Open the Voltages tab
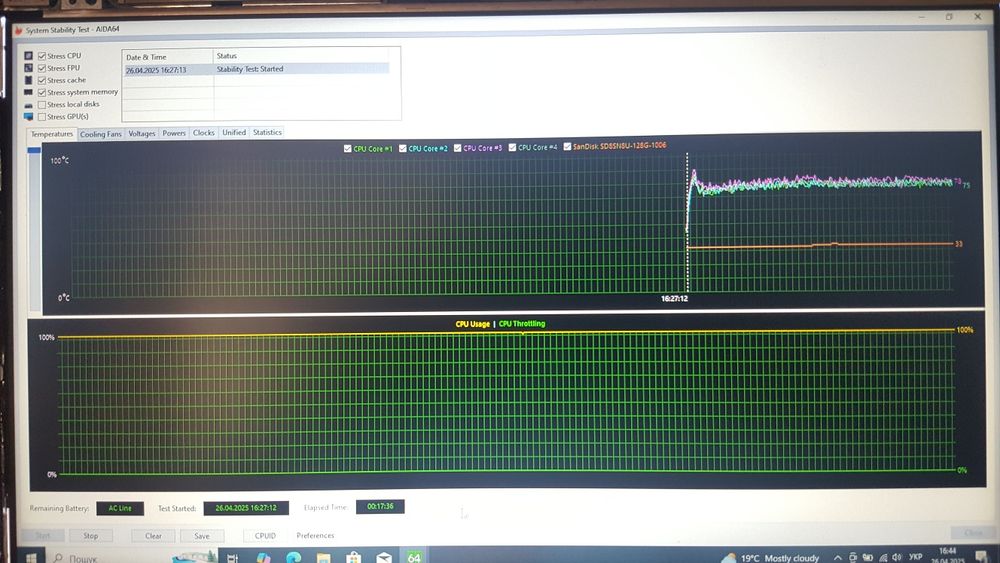 [142, 133]
